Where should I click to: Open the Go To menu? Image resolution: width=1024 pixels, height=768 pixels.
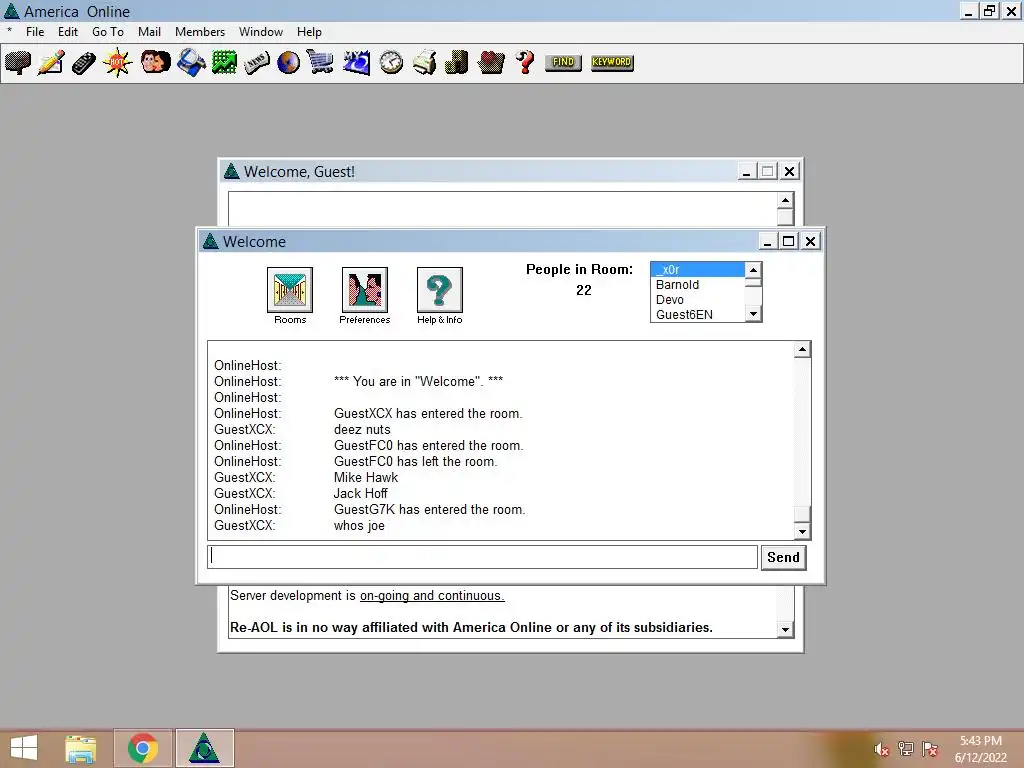coord(108,31)
